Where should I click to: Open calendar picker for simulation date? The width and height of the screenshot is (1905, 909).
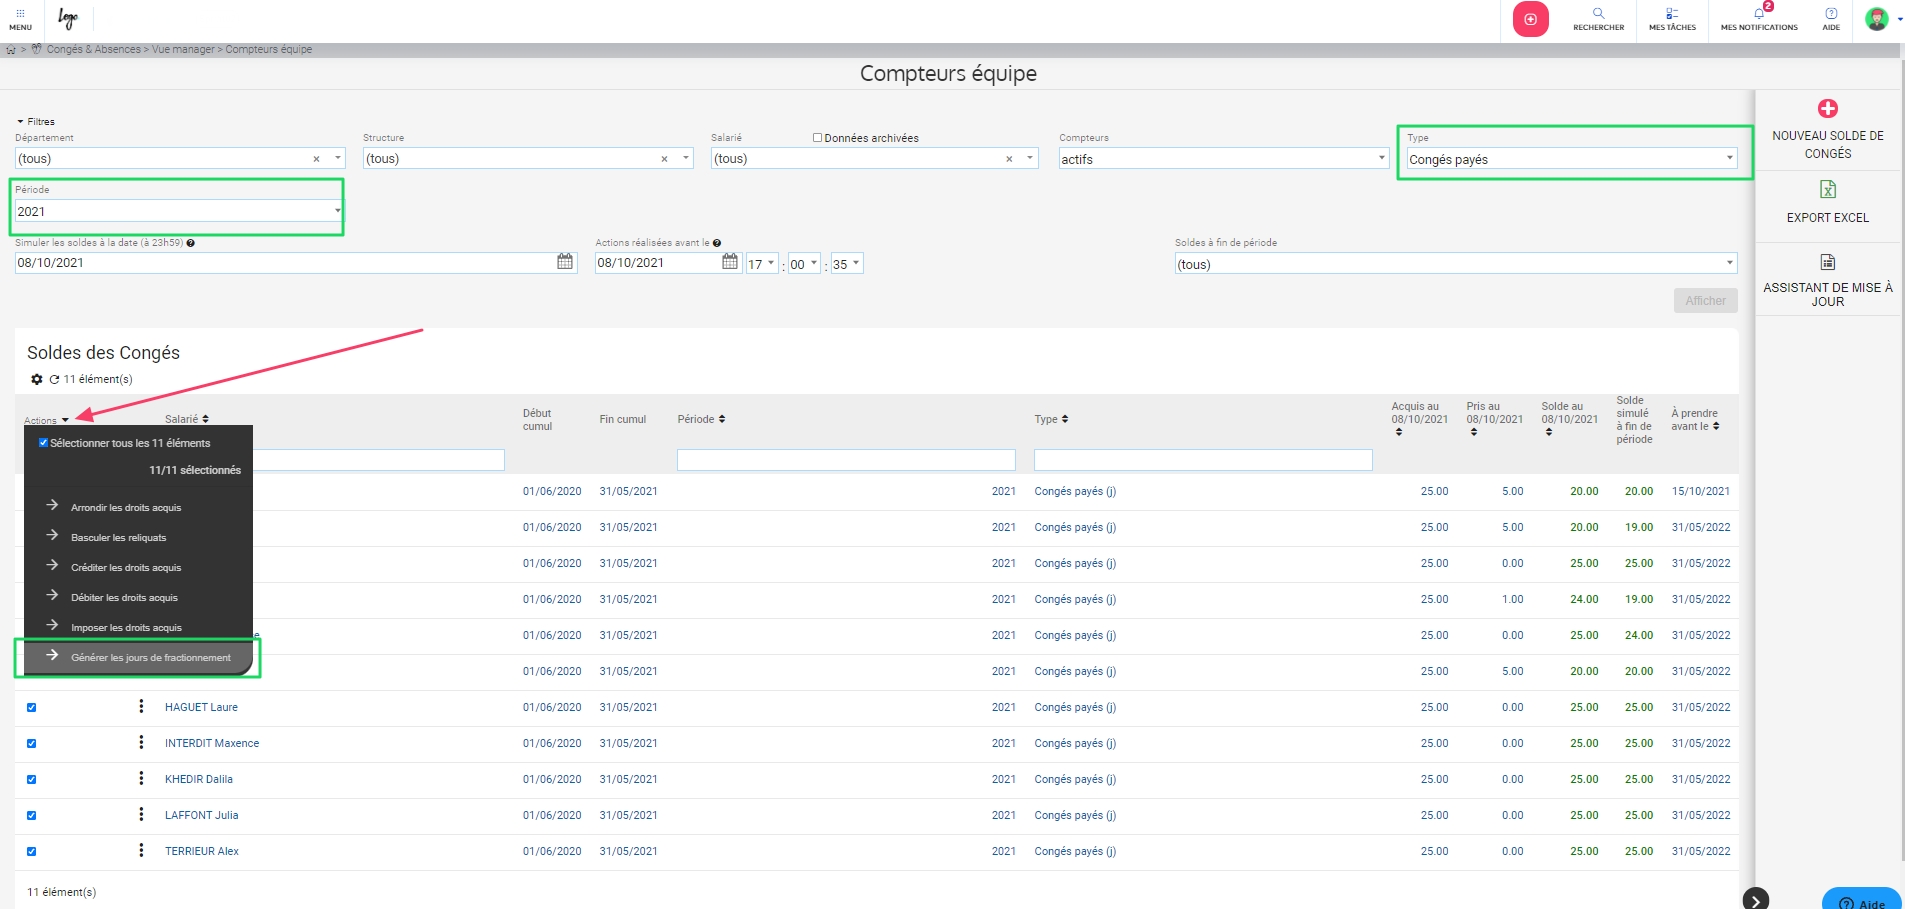(565, 262)
